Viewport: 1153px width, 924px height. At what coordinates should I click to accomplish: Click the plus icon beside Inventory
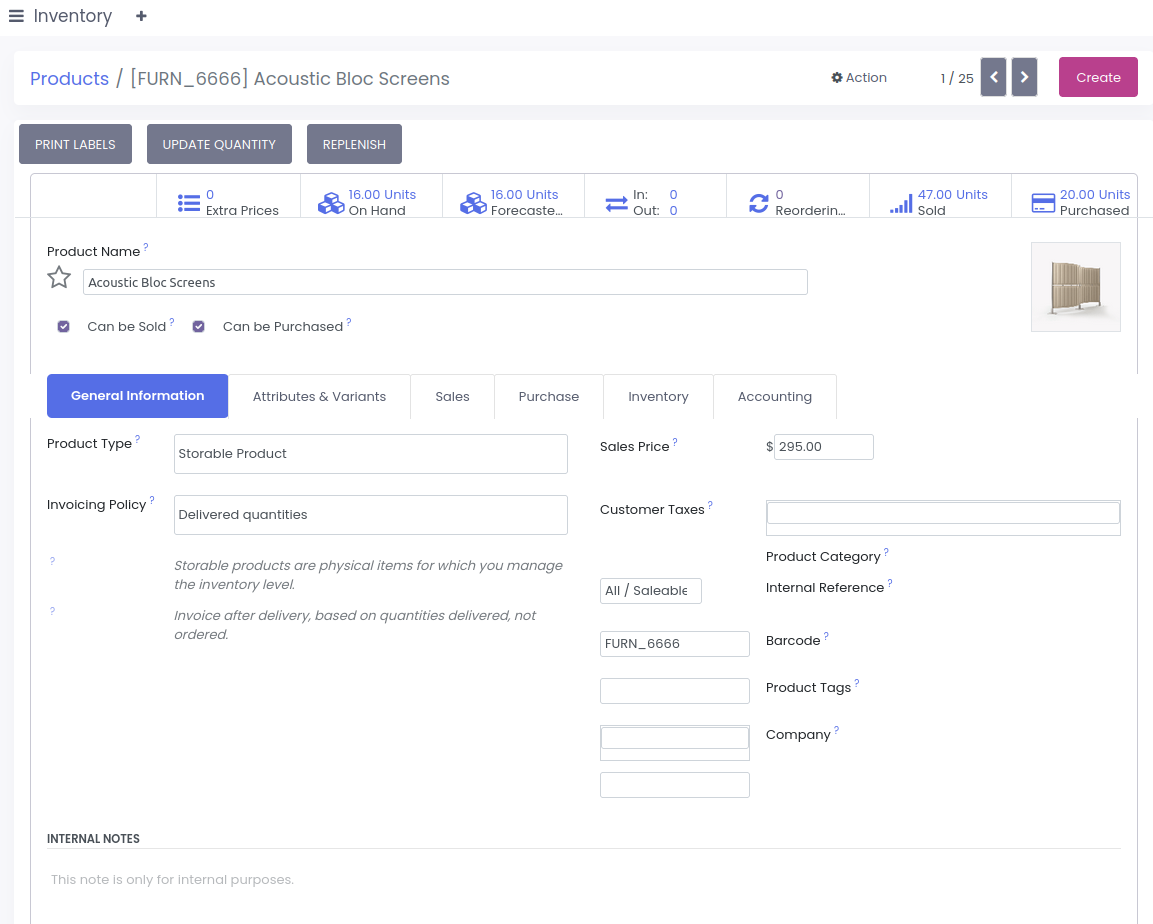point(141,16)
